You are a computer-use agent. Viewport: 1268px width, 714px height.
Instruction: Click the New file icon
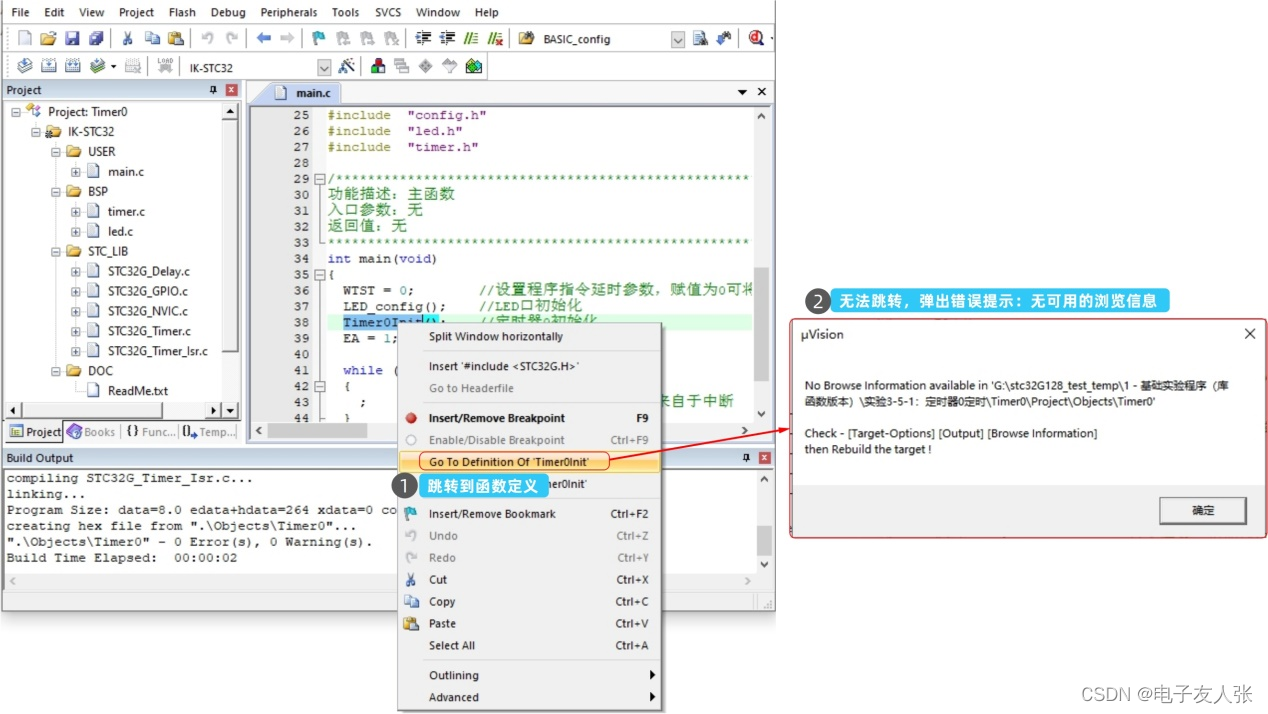pos(25,38)
